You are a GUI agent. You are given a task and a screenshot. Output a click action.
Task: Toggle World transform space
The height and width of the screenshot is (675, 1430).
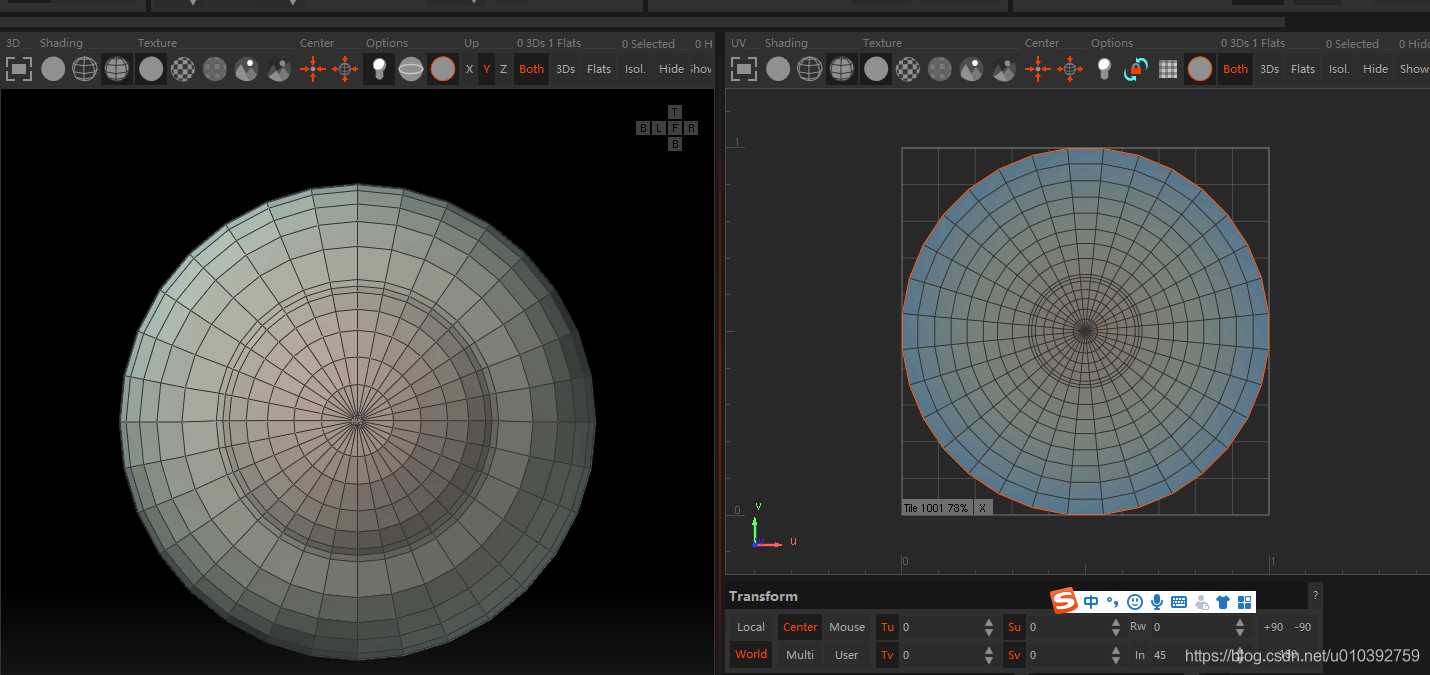(751, 655)
